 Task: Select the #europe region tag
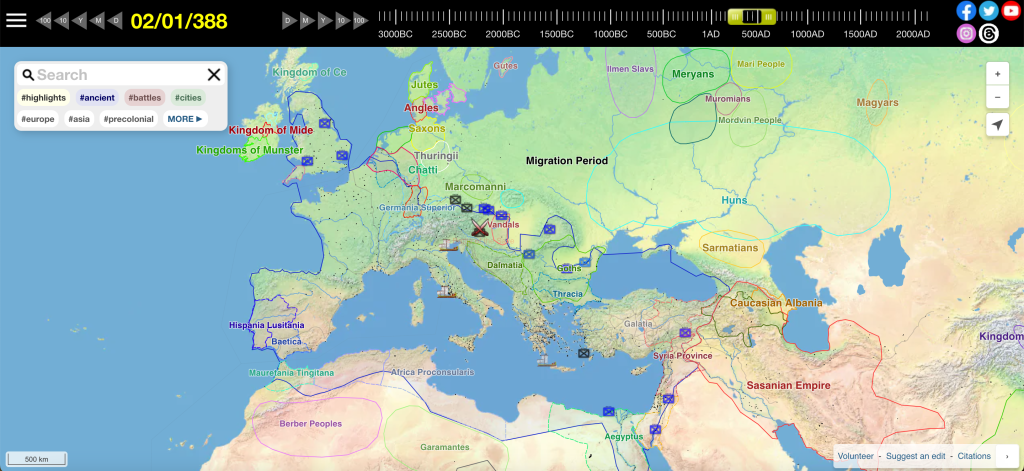click(x=38, y=119)
